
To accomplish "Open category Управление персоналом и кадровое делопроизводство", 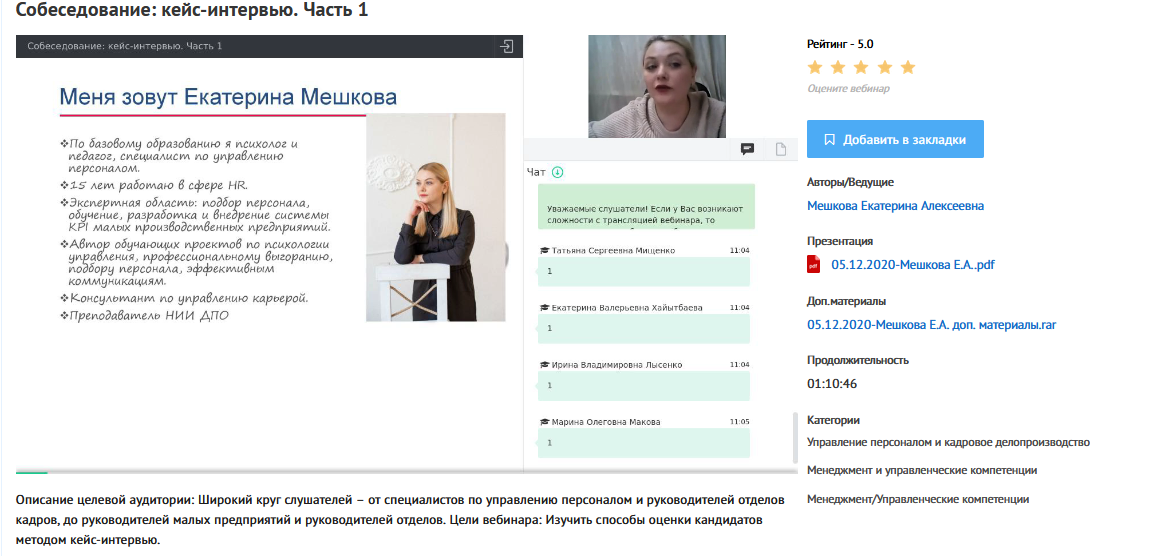I will point(948,442).
